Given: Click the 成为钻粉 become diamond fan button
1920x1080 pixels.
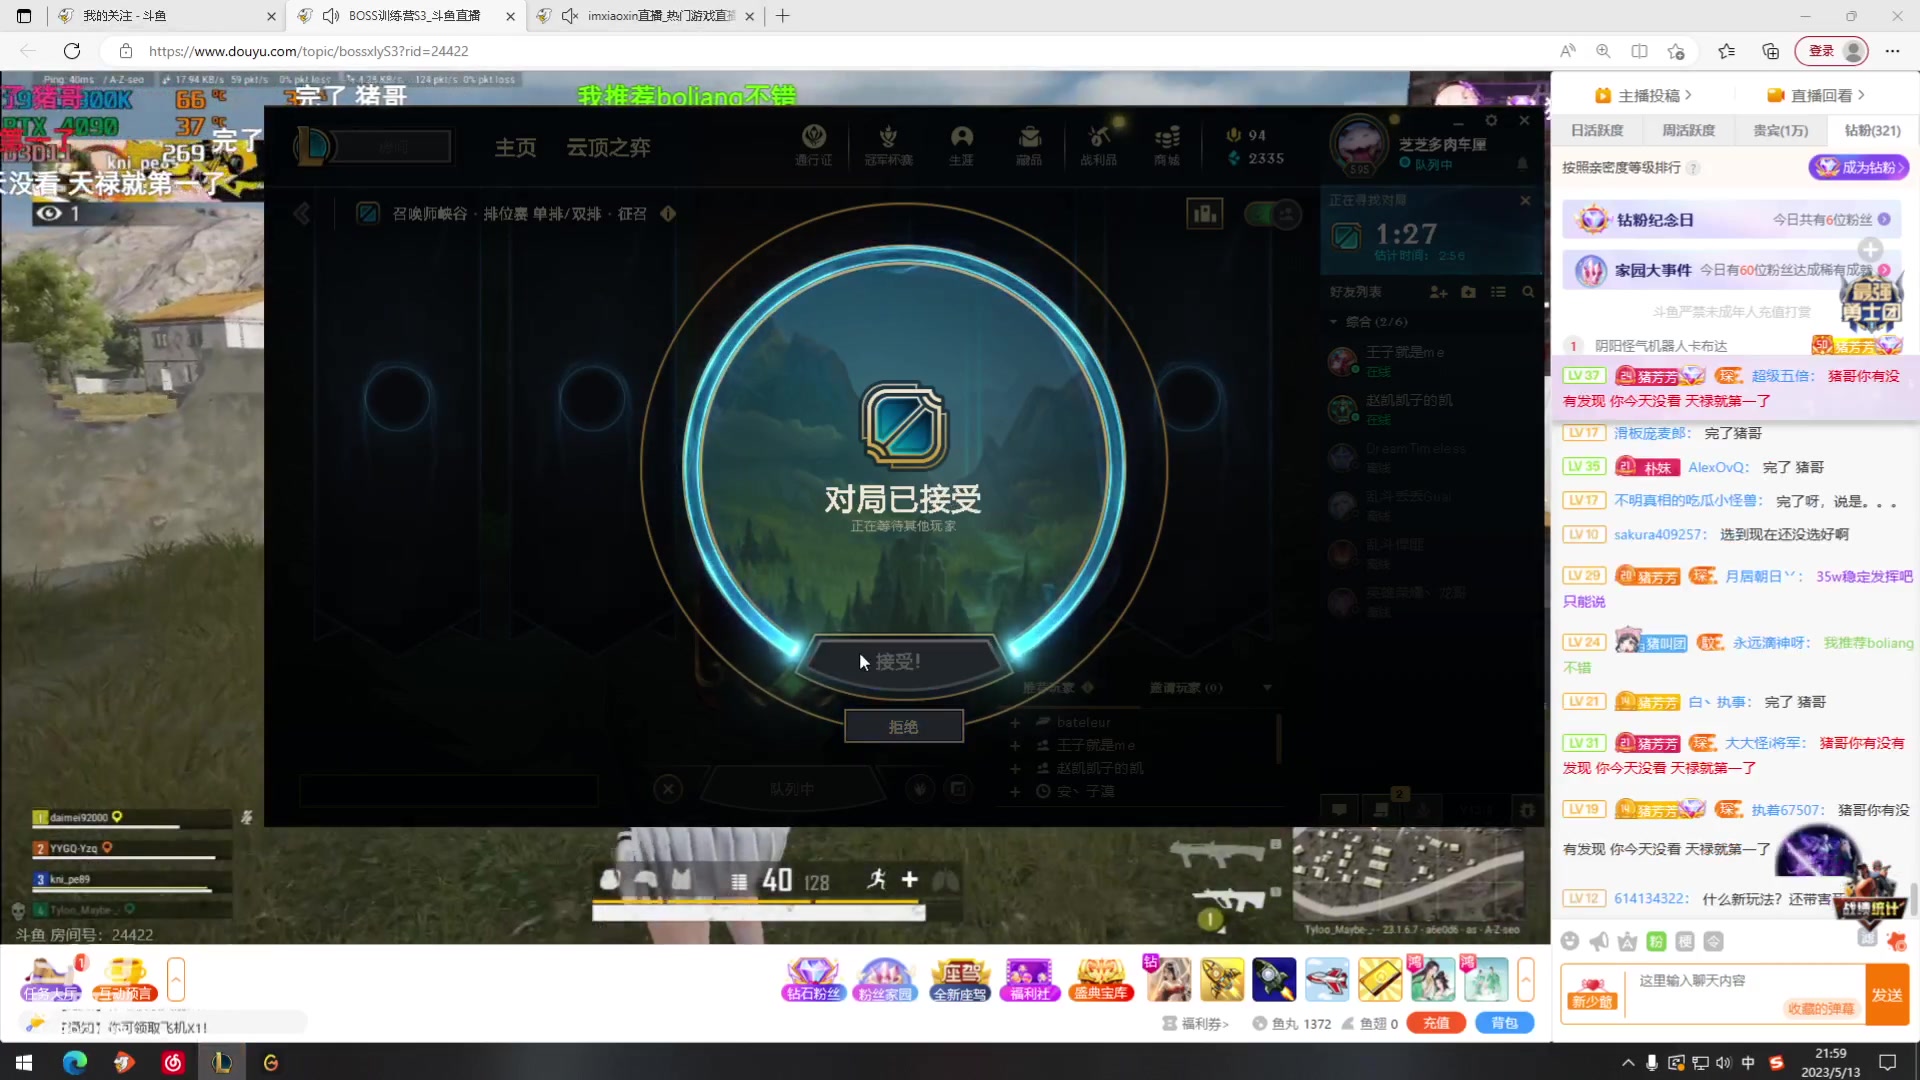Looking at the screenshot, I should [1859, 167].
